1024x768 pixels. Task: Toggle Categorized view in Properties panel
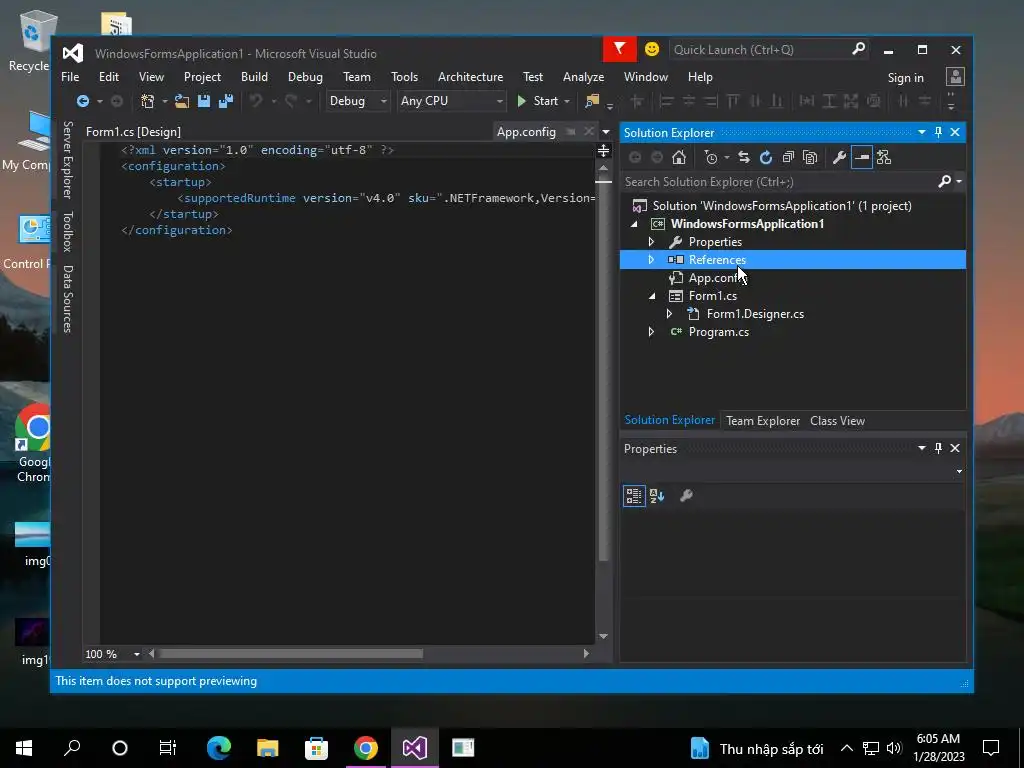point(634,496)
